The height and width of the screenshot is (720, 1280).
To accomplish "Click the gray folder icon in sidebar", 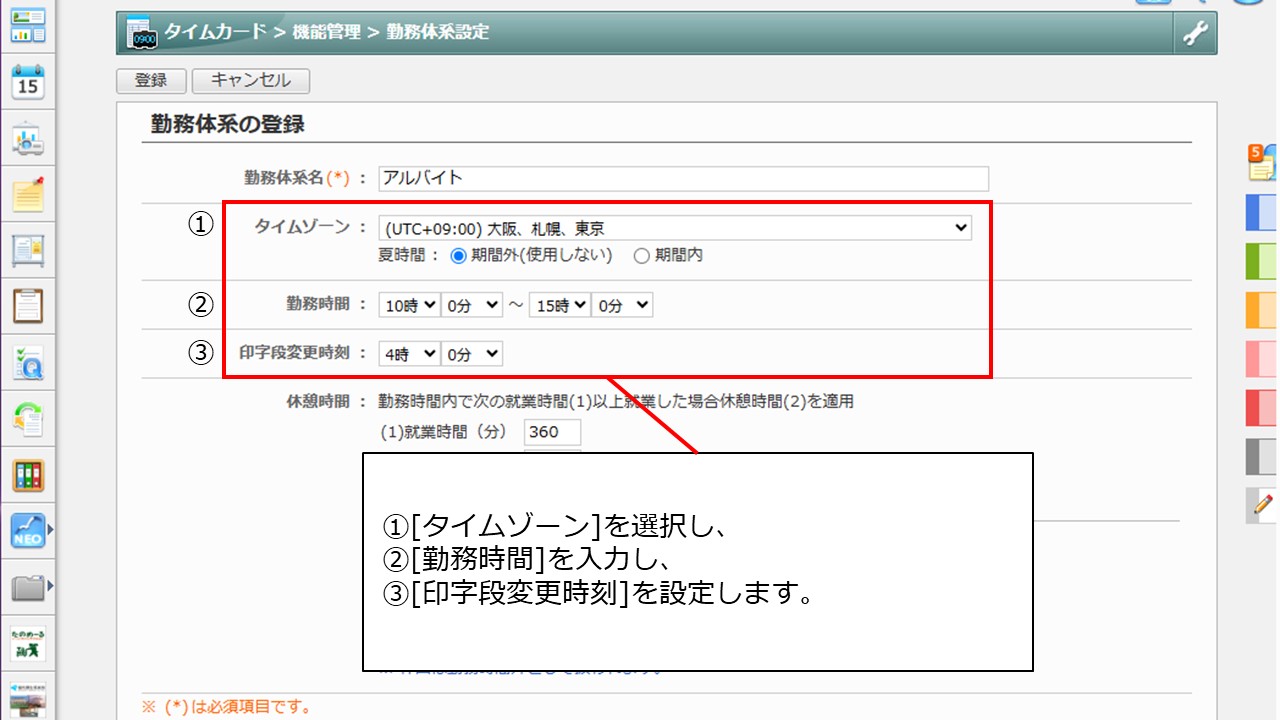I will click(x=28, y=586).
